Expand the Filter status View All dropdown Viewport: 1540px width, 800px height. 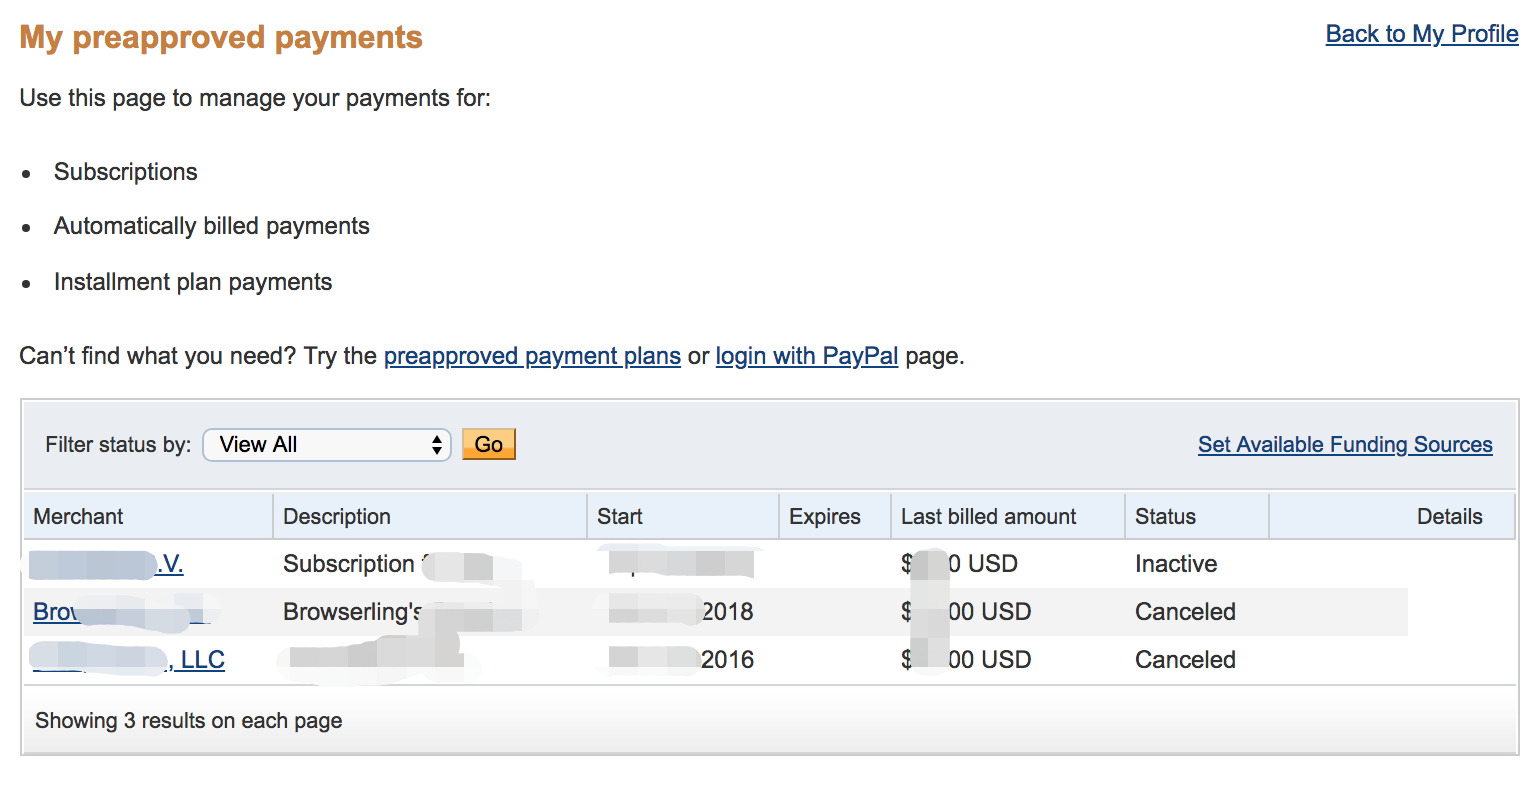pyautogui.click(x=327, y=445)
